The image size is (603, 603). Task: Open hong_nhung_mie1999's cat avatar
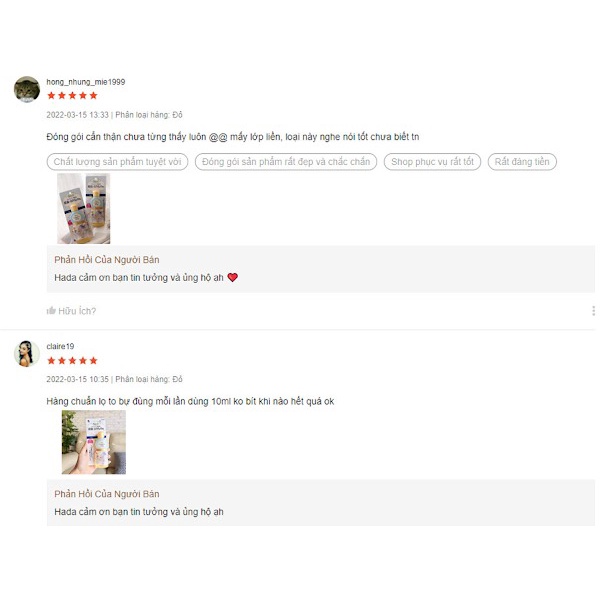tap(27, 89)
